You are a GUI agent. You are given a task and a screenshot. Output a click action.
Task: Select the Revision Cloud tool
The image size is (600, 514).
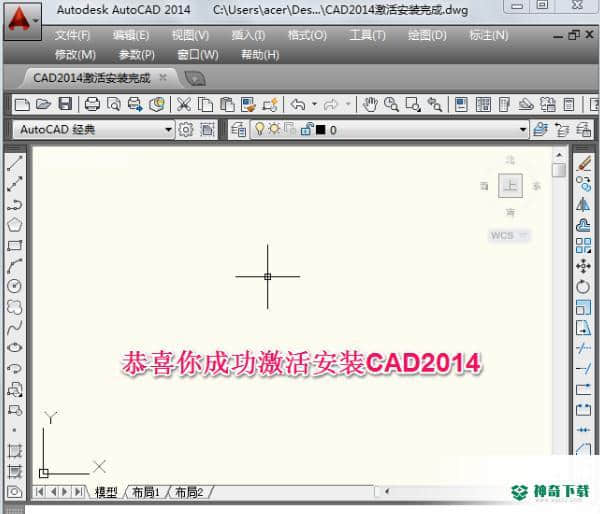pos(15,307)
